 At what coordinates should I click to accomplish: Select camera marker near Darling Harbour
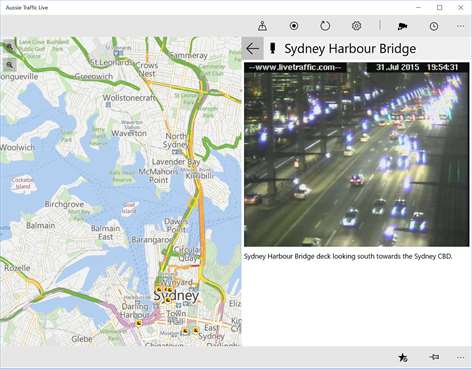pos(139,323)
